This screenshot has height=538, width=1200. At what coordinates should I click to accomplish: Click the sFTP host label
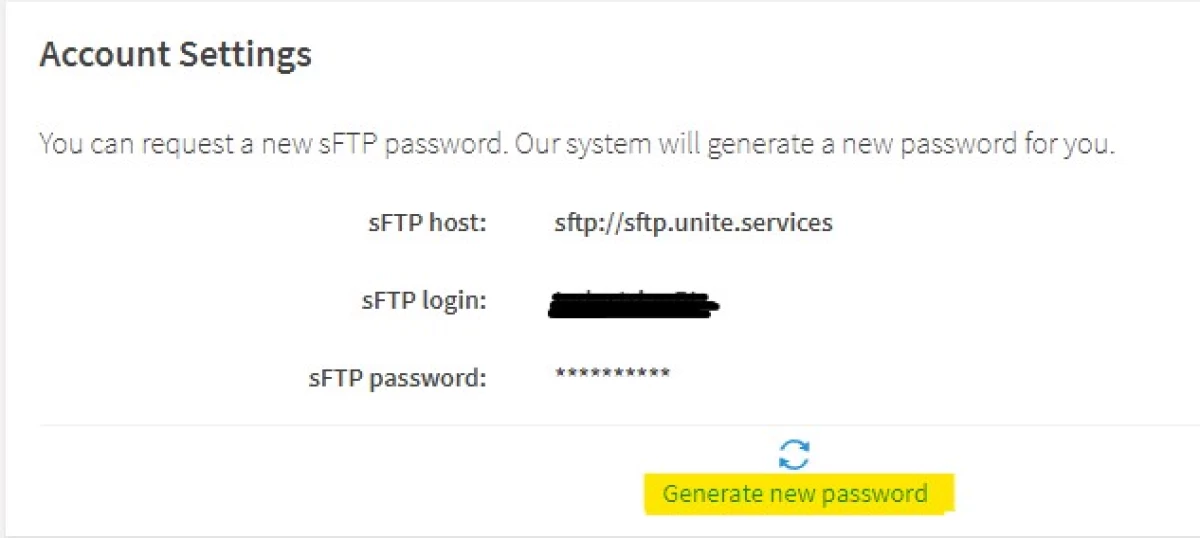[426, 222]
